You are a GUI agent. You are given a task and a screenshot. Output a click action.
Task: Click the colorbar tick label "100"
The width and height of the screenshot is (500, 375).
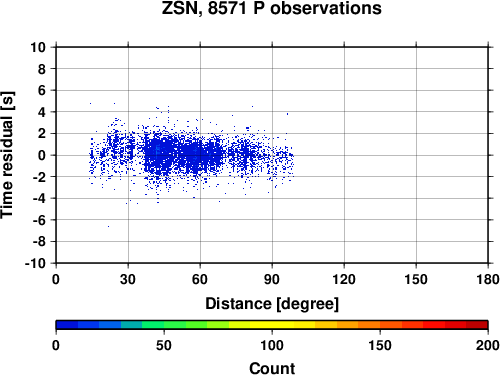(272, 345)
